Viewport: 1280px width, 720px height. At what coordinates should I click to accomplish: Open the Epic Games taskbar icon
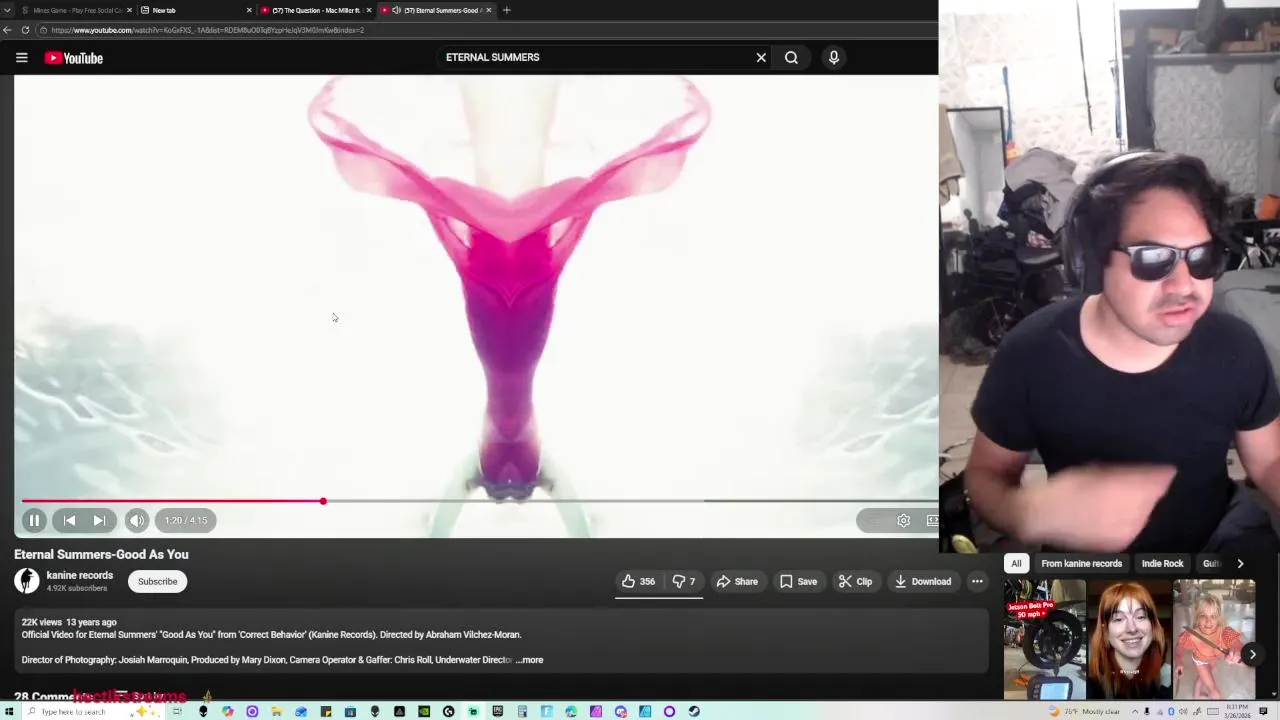[x=497, y=711]
